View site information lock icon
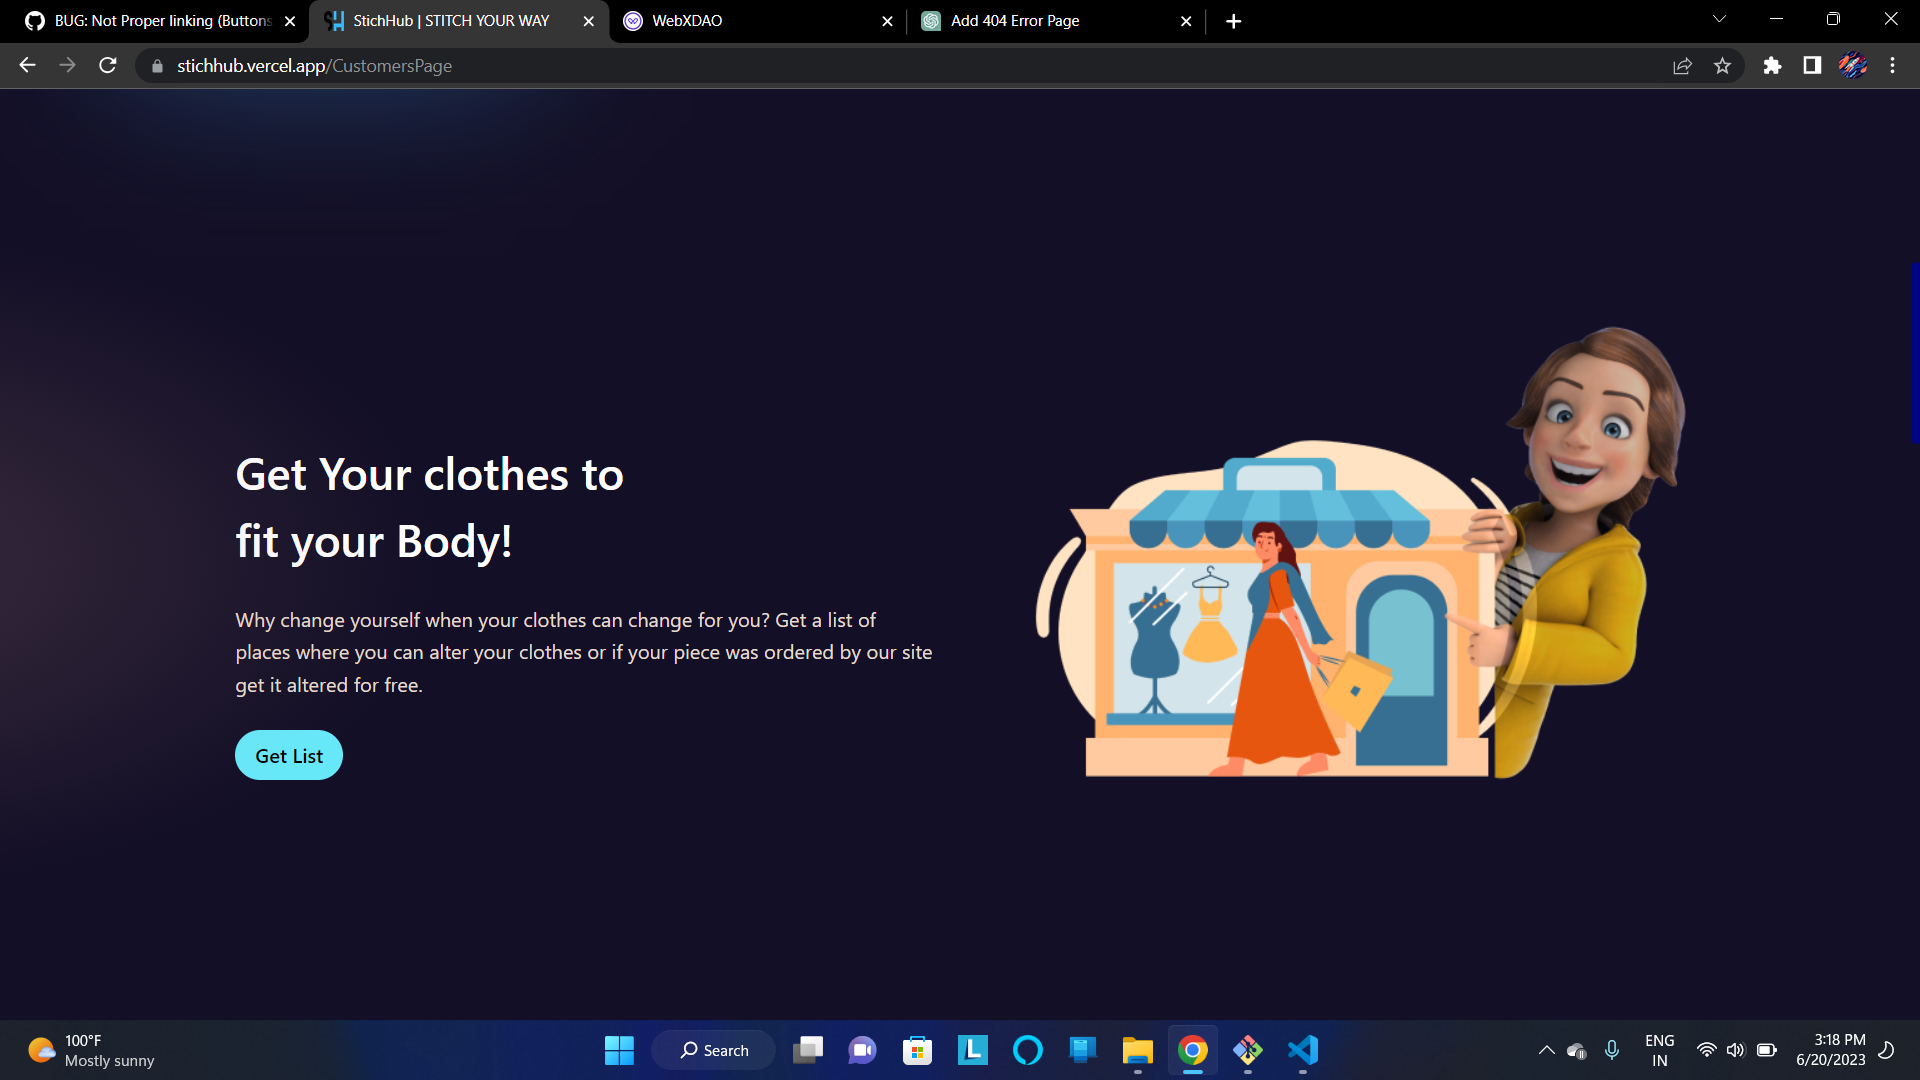Image resolution: width=1920 pixels, height=1080 pixels. point(157,66)
